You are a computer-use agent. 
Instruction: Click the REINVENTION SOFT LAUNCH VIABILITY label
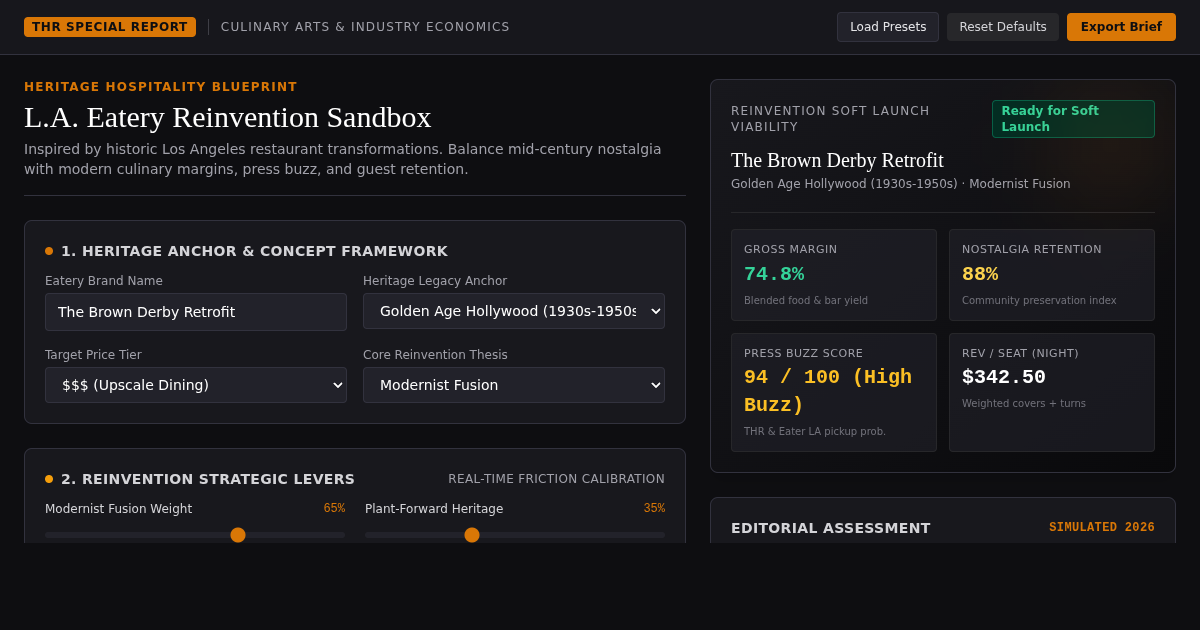pyautogui.click(x=830, y=119)
